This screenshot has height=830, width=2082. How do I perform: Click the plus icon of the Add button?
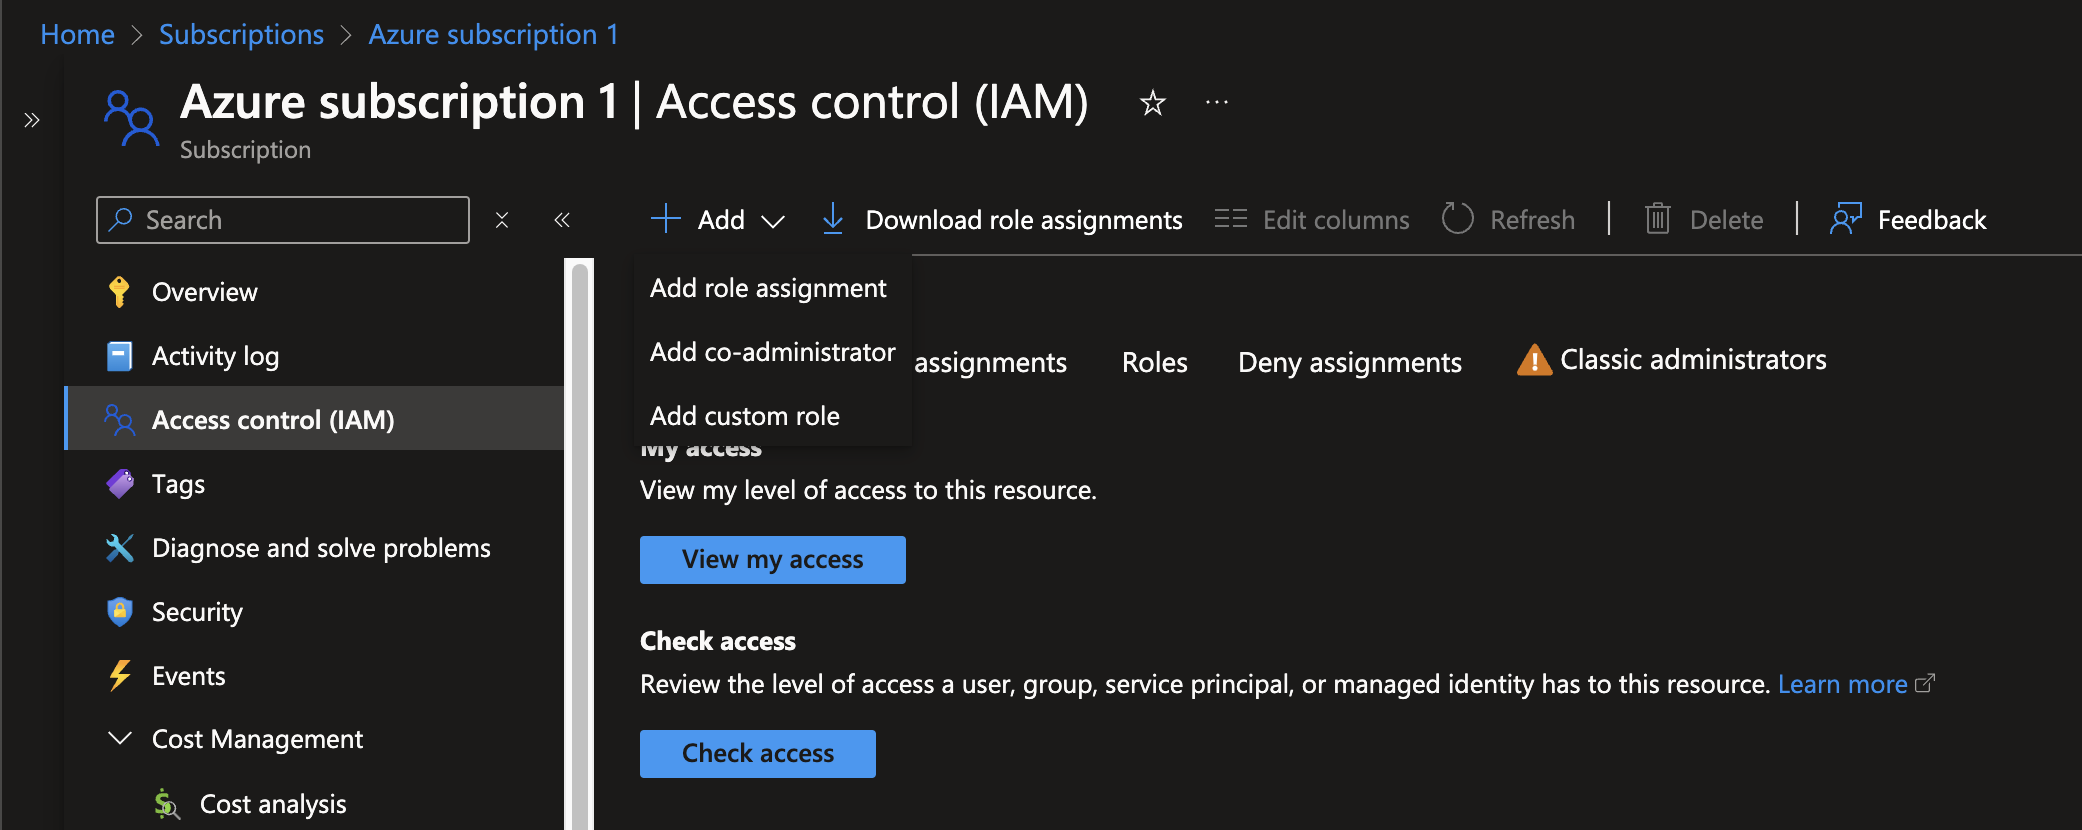665,219
